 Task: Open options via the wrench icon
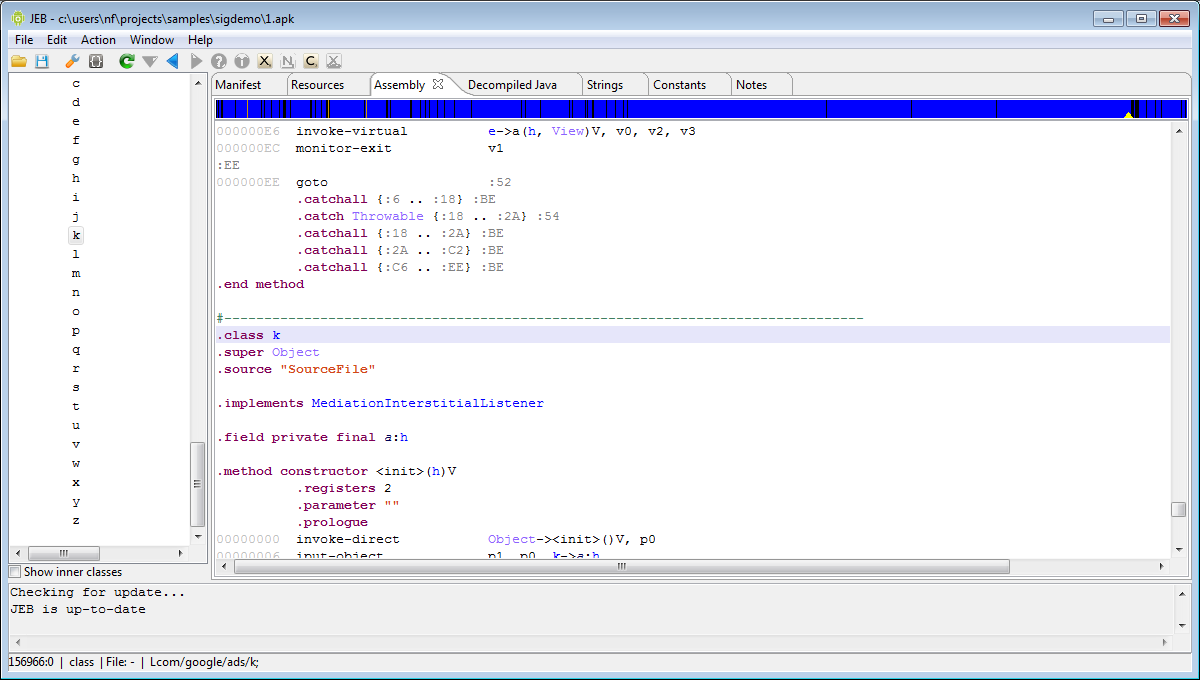click(x=72, y=61)
